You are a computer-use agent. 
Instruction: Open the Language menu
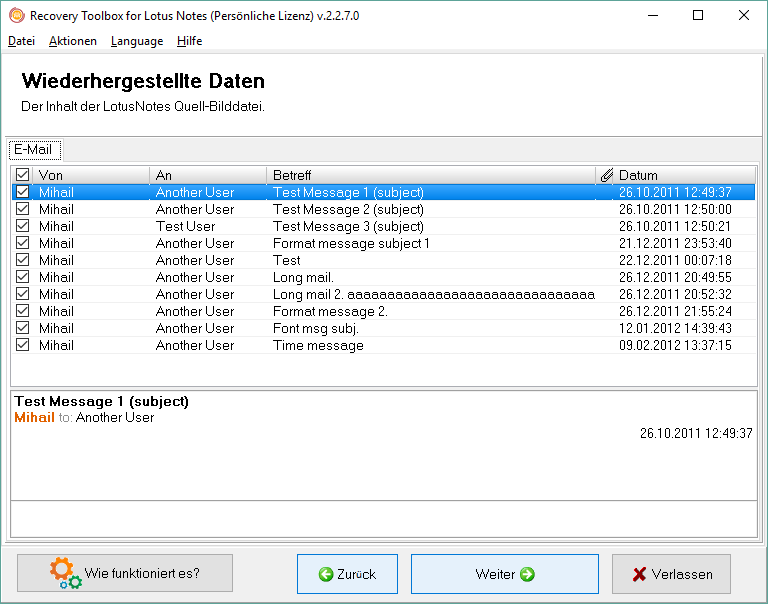137,41
